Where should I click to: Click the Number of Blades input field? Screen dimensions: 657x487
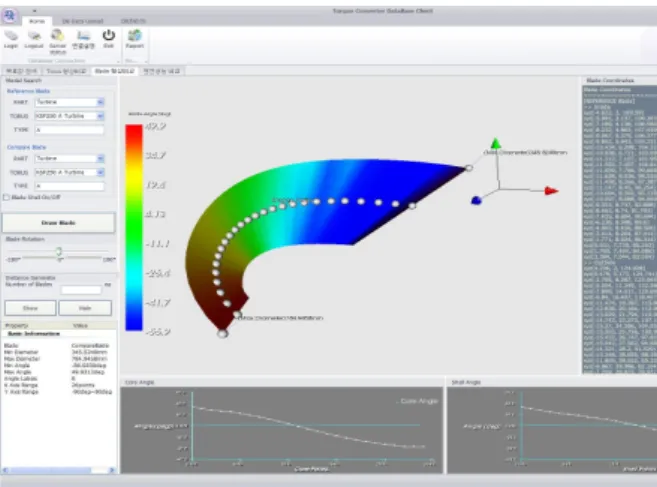click(81, 289)
